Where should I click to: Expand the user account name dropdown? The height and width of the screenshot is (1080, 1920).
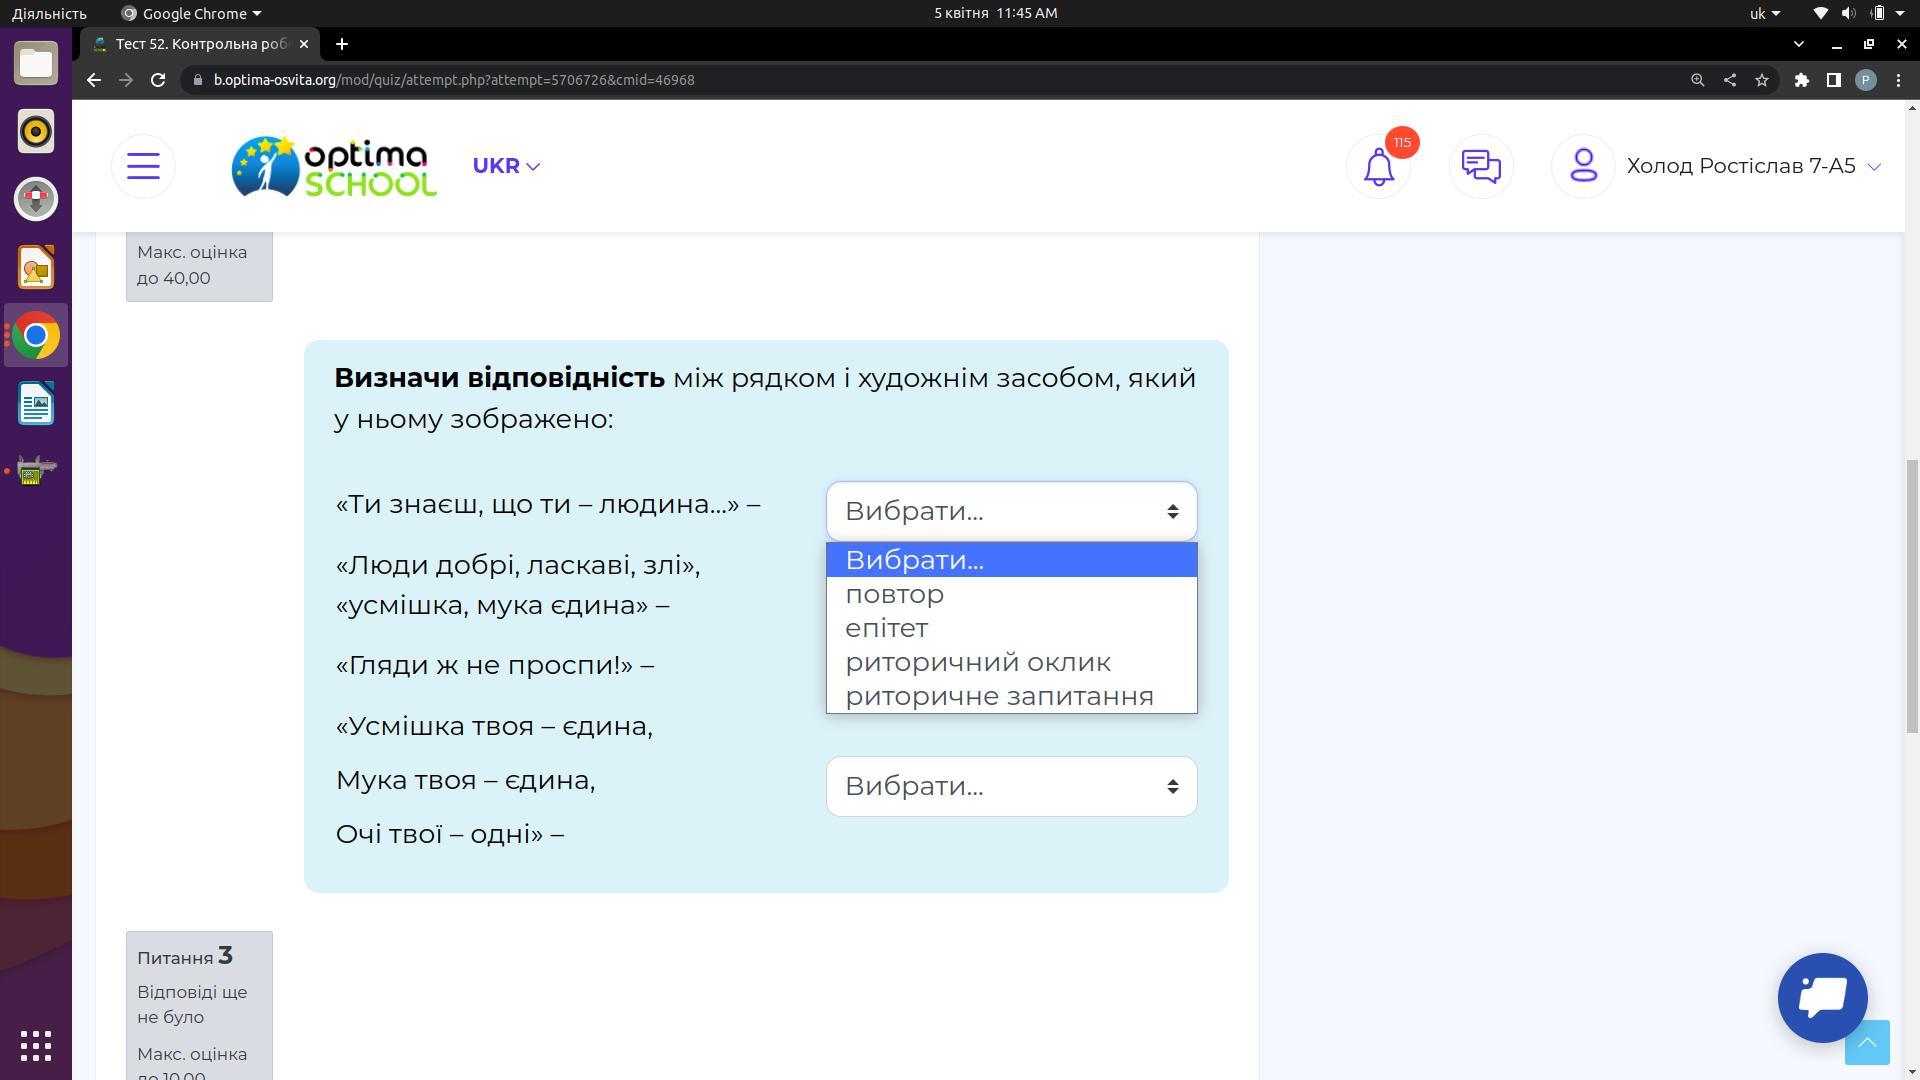coord(1753,166)
